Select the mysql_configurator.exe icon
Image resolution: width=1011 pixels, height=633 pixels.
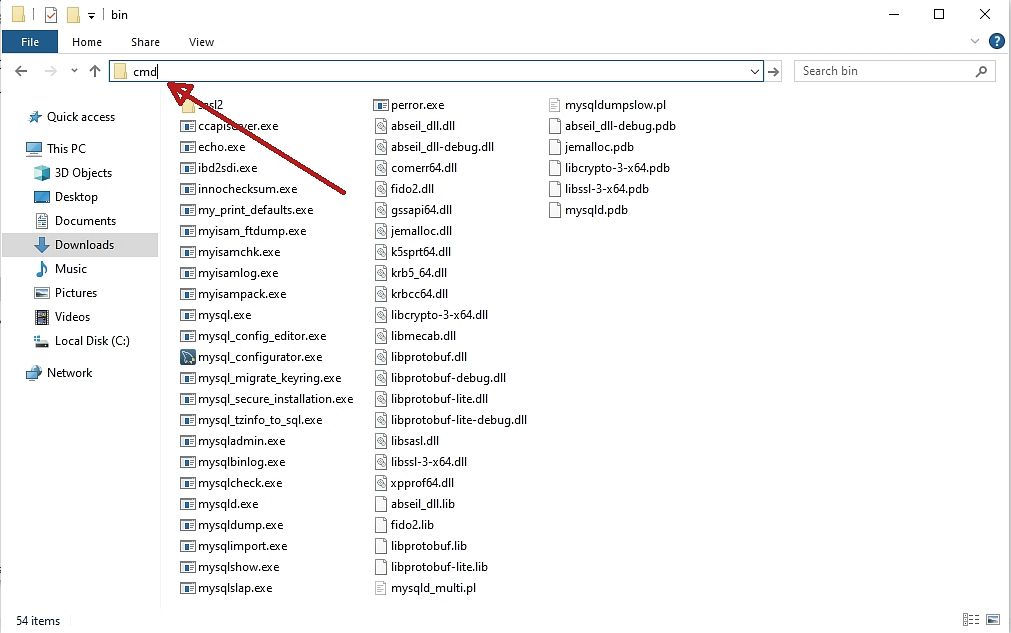tap(188, 357)
